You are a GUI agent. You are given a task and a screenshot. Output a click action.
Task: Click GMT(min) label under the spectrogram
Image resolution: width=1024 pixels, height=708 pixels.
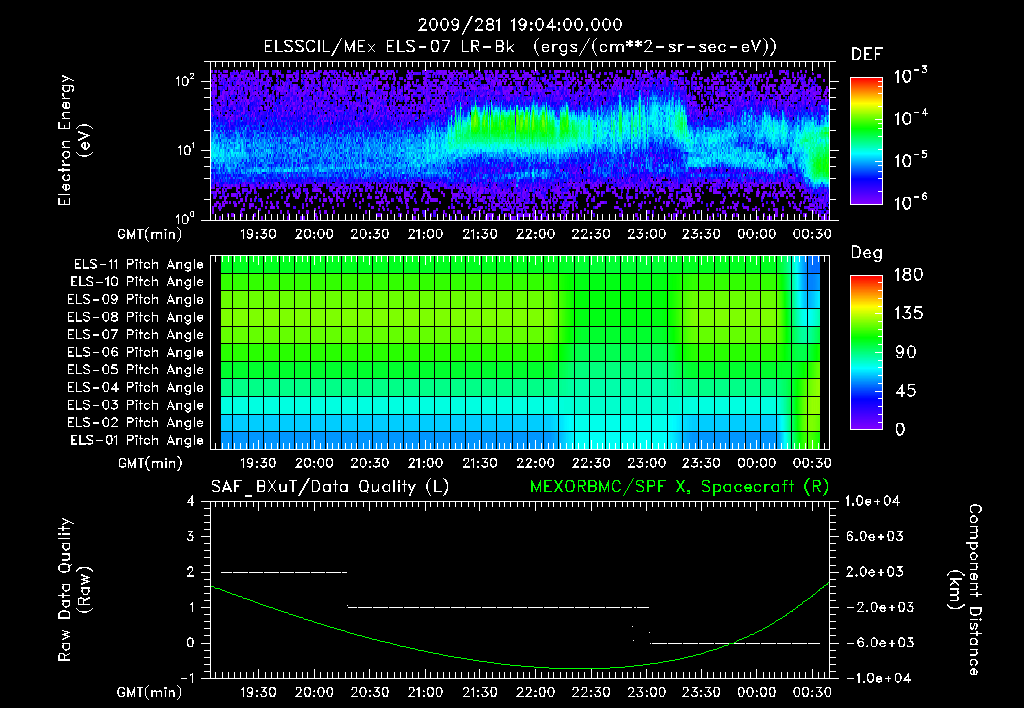(x=150, y=234)
